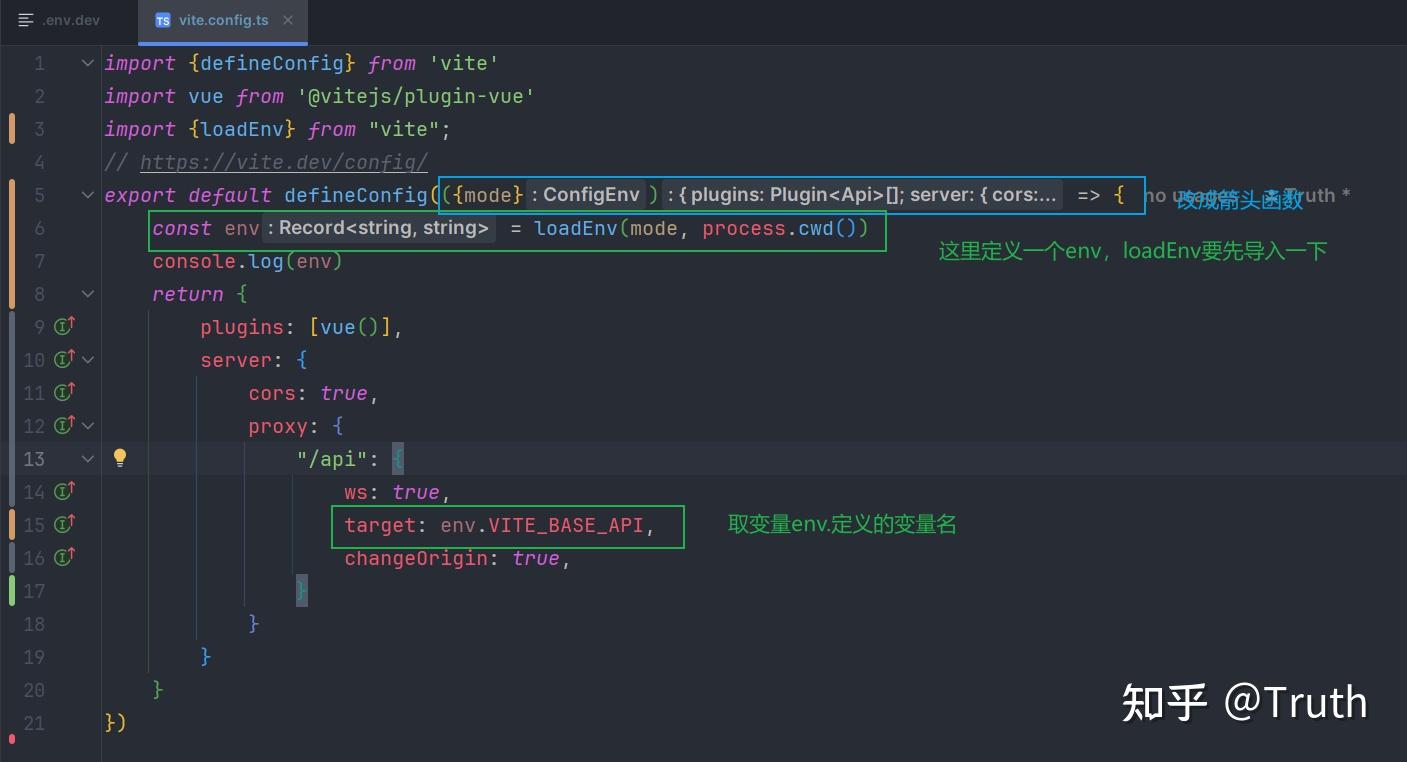Screen dimensions: 1407x762
Task: Click the implements gutter icon beside line 11
Action: (65, 392)
